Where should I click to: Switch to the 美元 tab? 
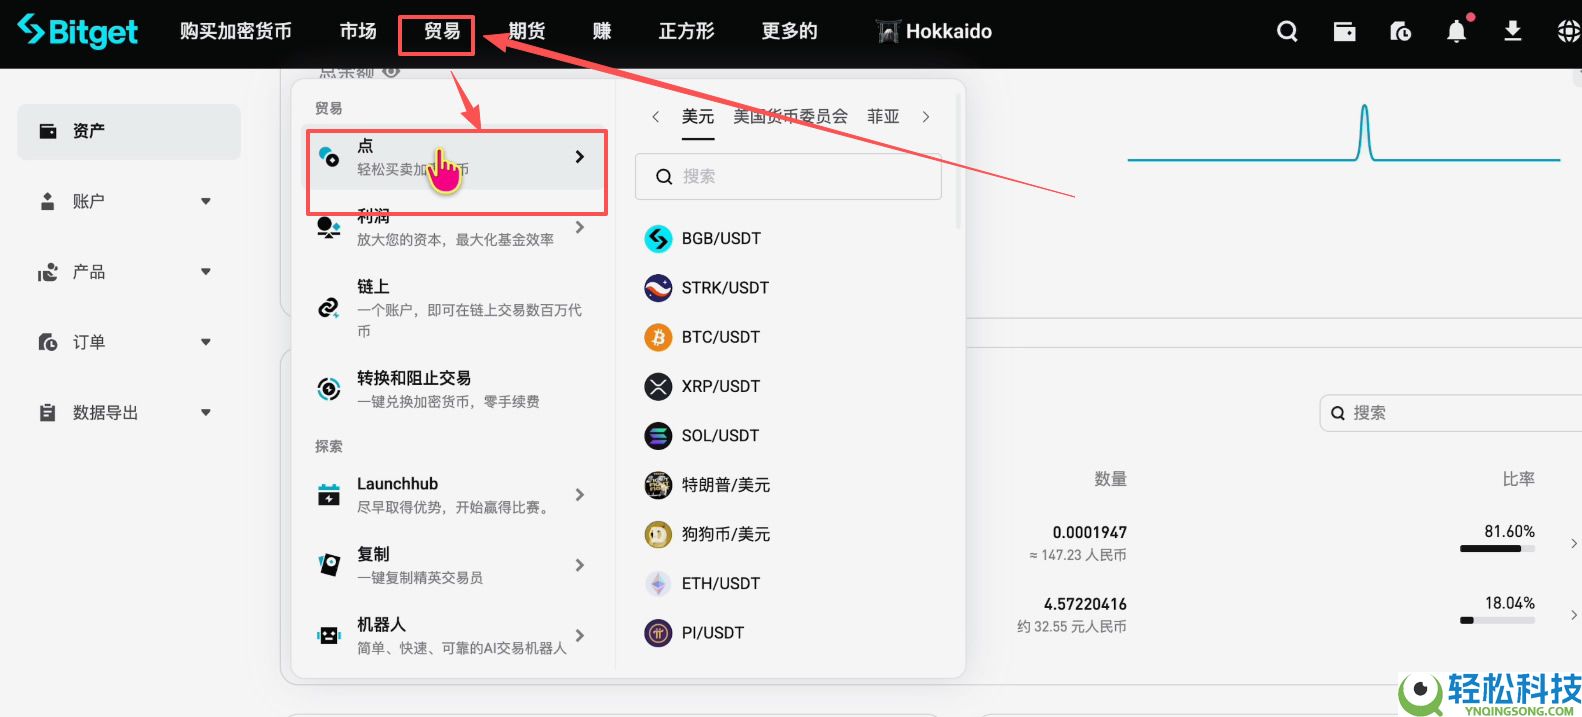tap(698, 117)
